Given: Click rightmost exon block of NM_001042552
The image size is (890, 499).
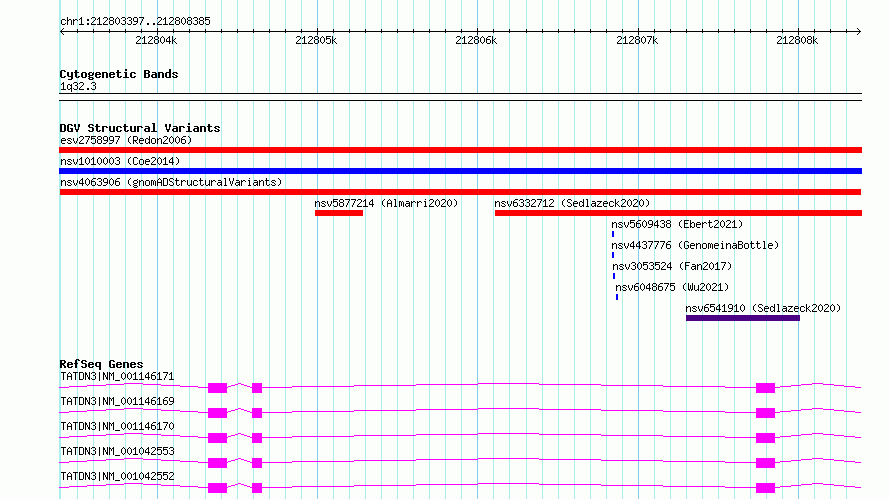Looking at the screenshot, I should pyautogui.click(x=765, y=488).
